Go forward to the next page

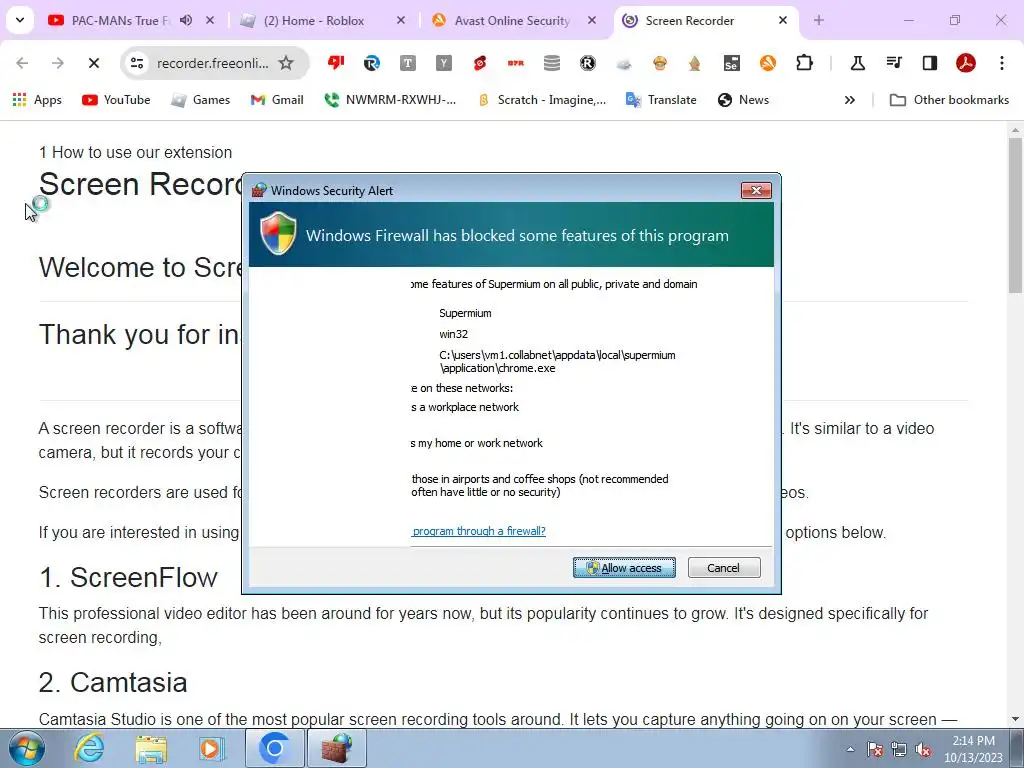pyautogui.click(x=57, y=63)
